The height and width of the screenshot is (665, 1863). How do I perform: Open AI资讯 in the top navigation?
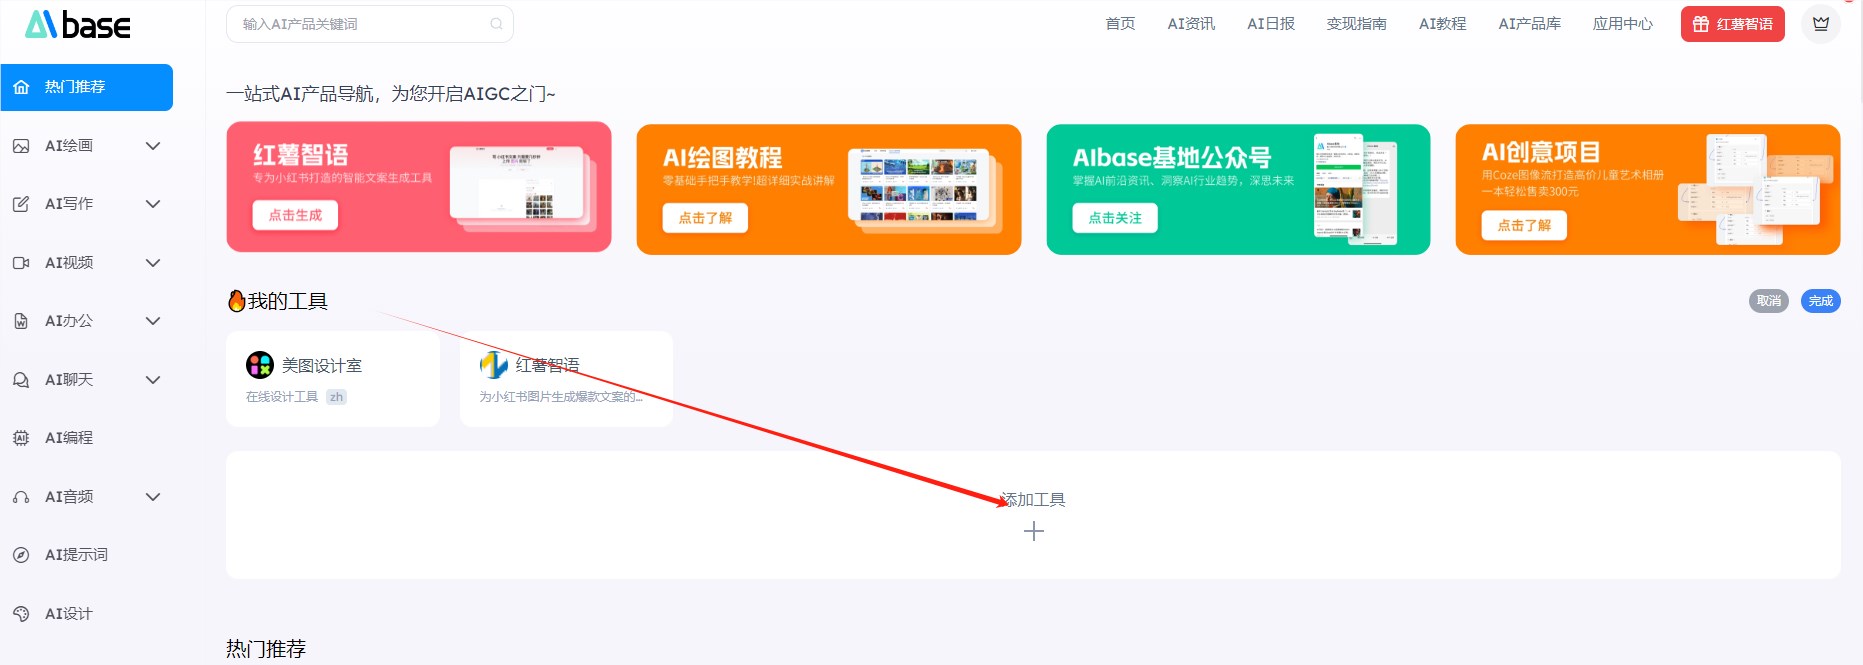1191,24
